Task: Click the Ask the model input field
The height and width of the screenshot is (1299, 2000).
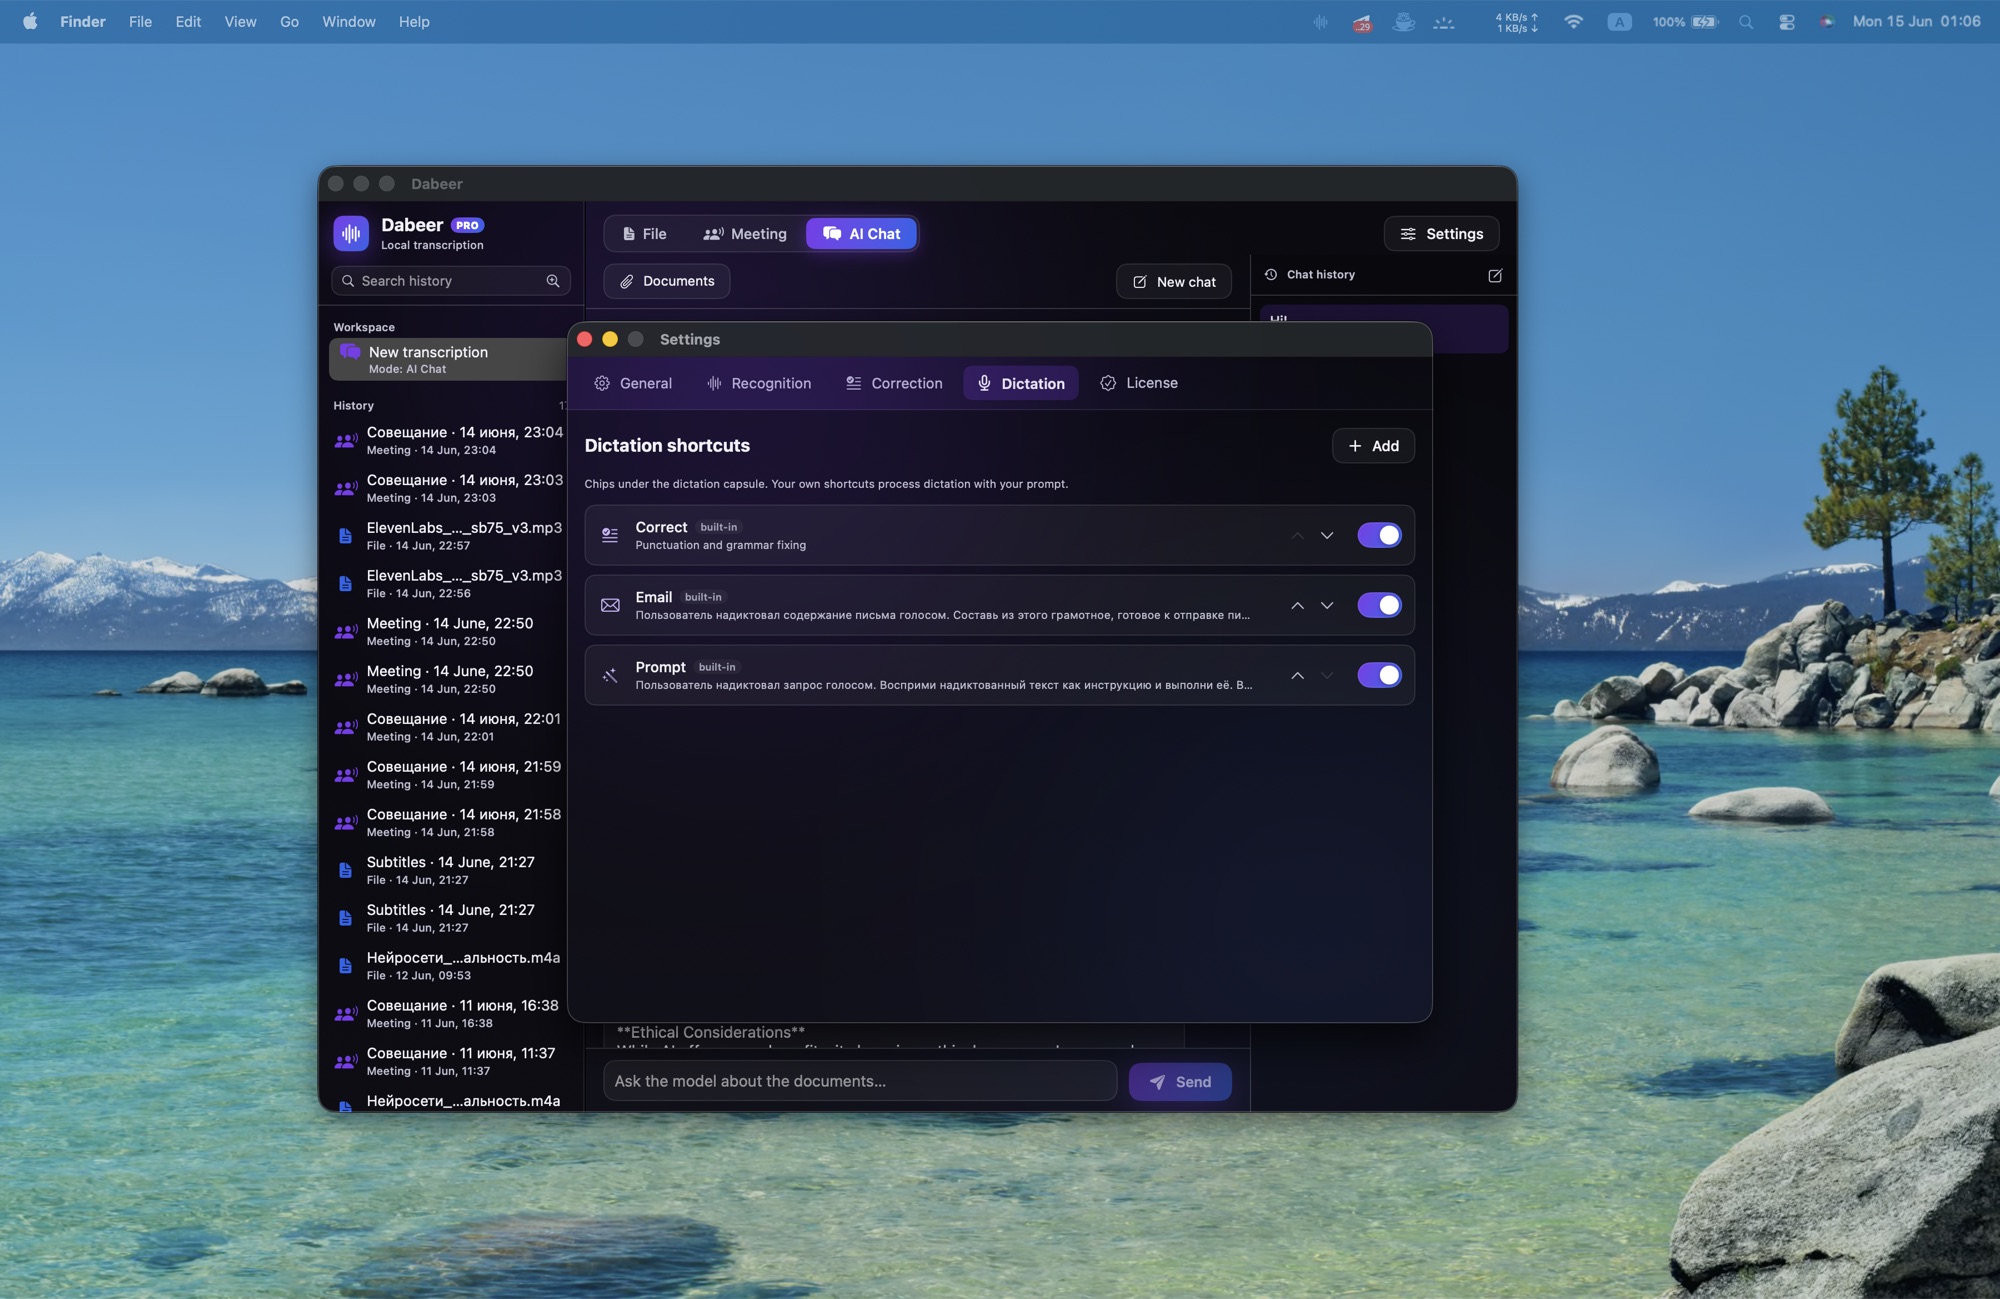Action: point(860,1081)
